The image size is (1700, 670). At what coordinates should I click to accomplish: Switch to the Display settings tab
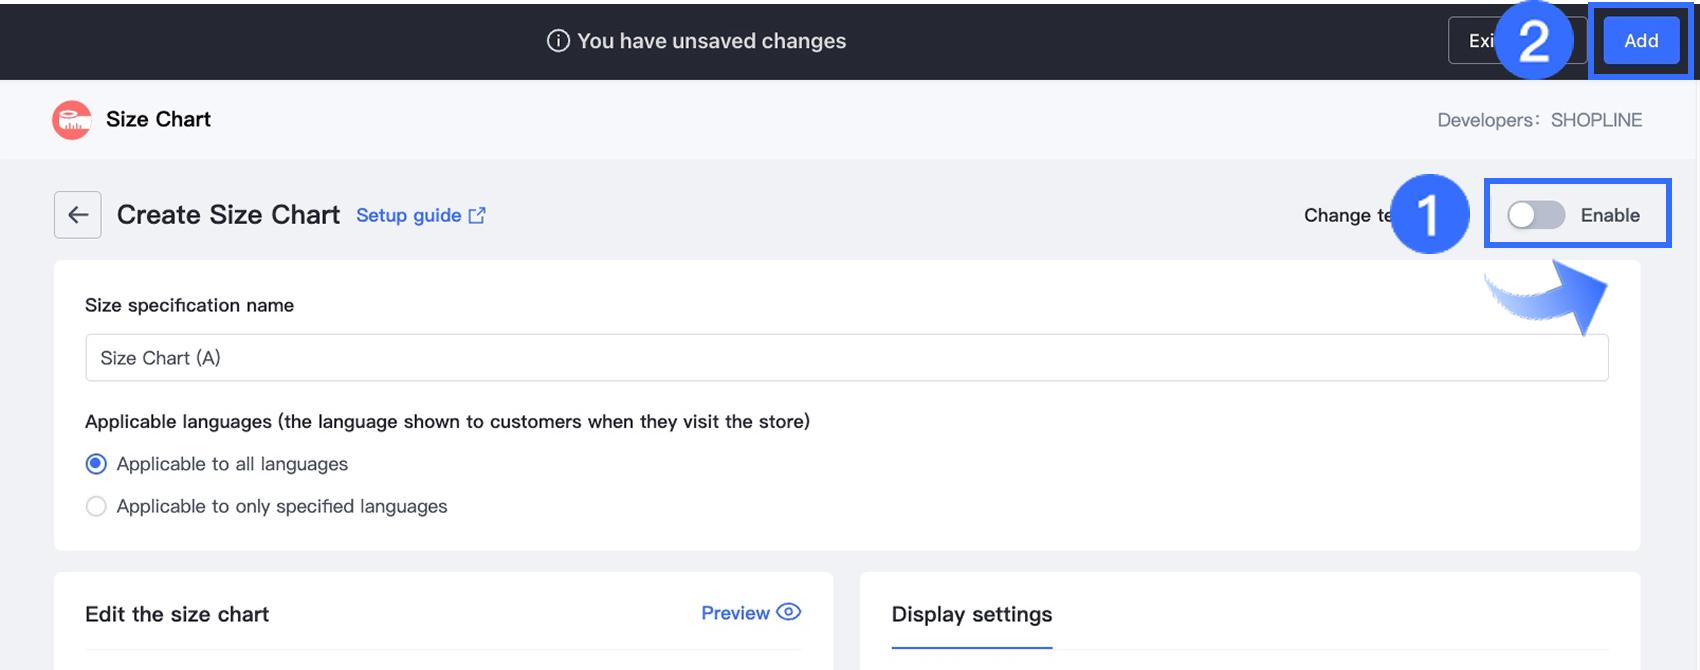coord(971,615)
